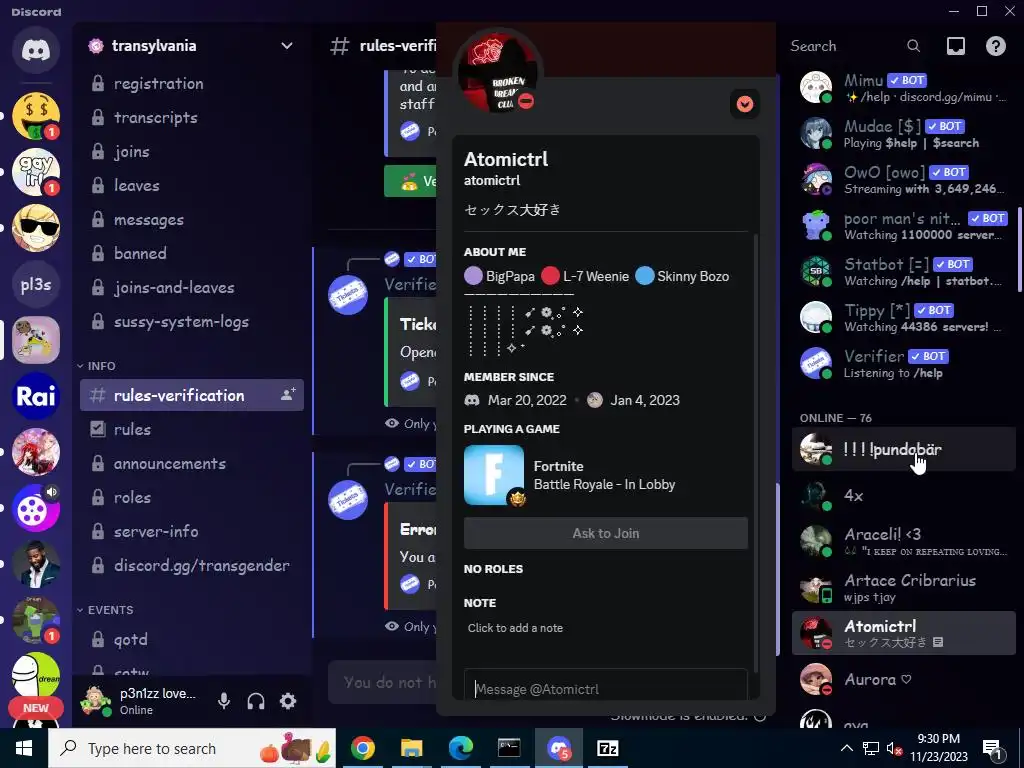The width and height of the screenshot is (1024, 768).
Task: Open the gay irl server icon
Action: (x=36, y=172)
